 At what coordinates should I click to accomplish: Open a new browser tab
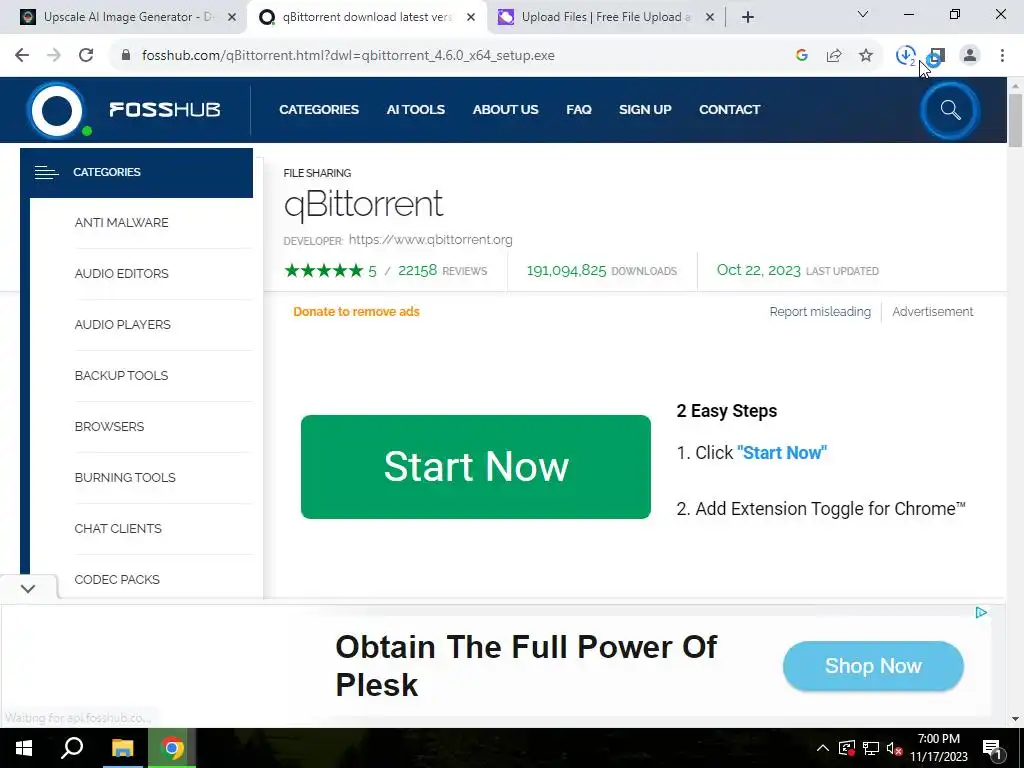click(x=748, y=18)
